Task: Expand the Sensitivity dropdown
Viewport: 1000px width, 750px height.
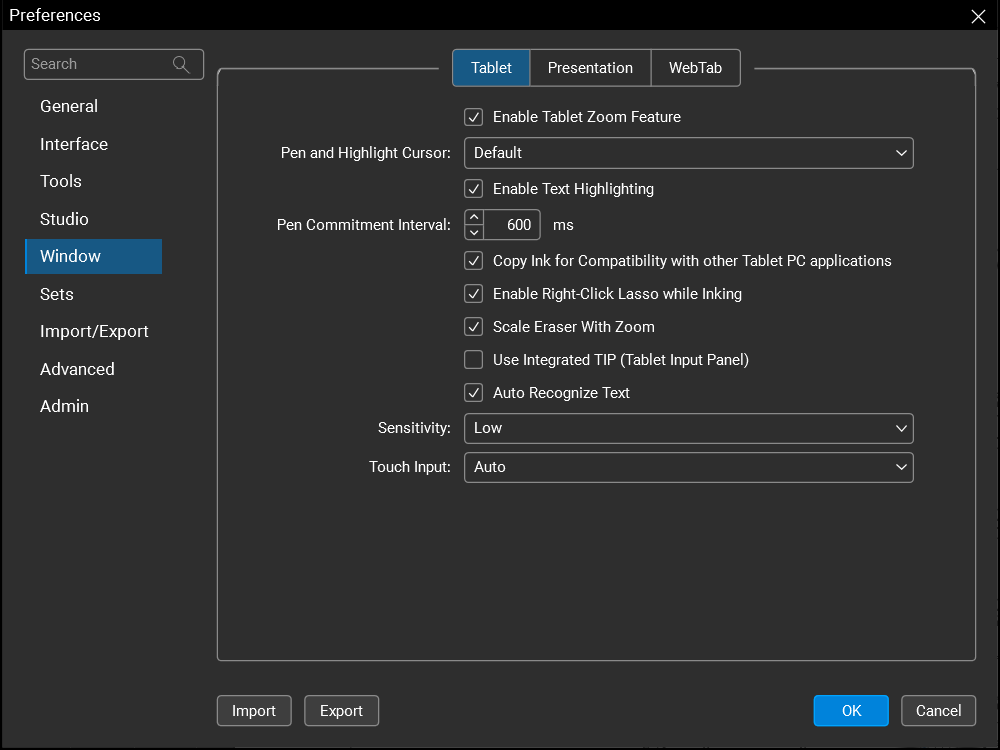Action: [x=688, y=428]
